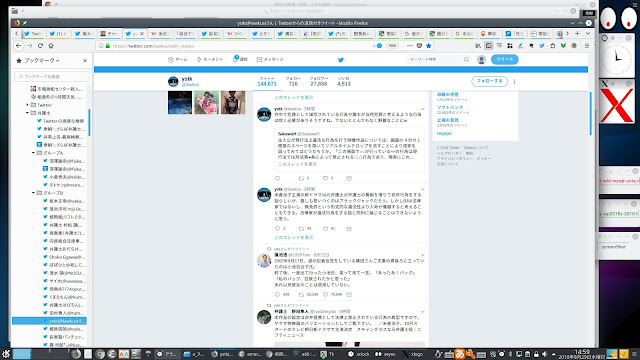640x360 pixels.
Task: Click the xeyes taskbar entry
Action: click(386, 354)
